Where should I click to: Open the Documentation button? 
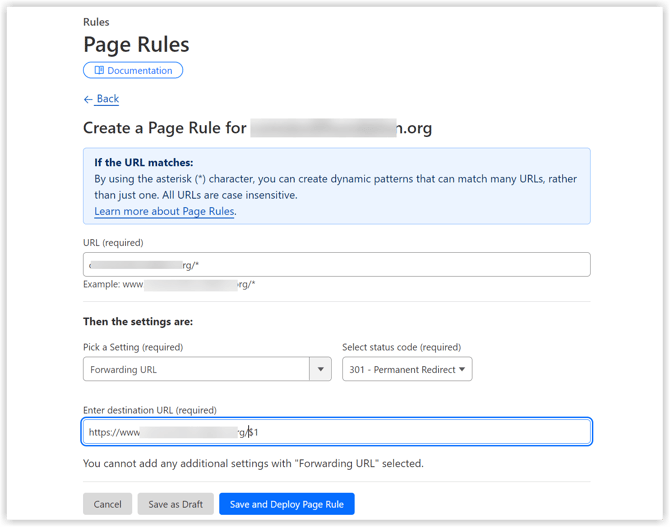[133, 71]
